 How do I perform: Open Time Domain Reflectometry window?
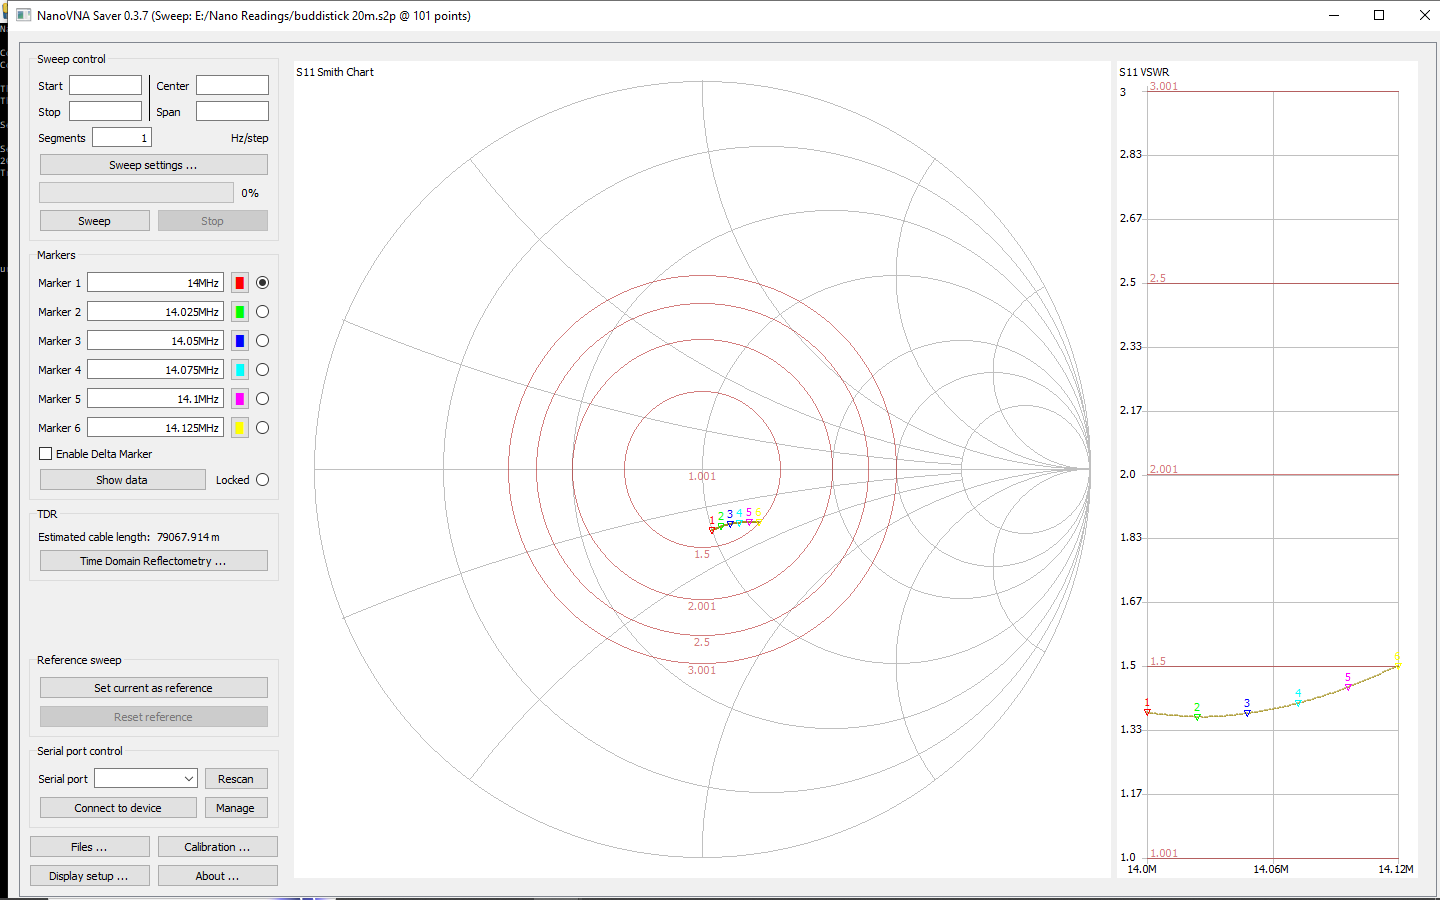click(154, 561)
